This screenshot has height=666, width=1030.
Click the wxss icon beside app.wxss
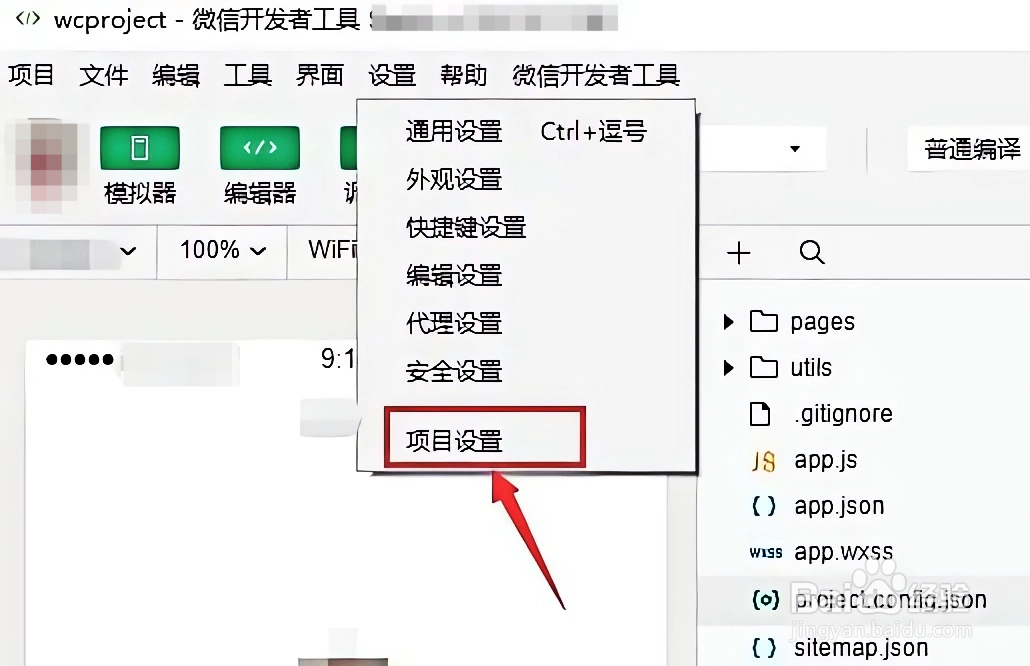[x=765, y=553]
